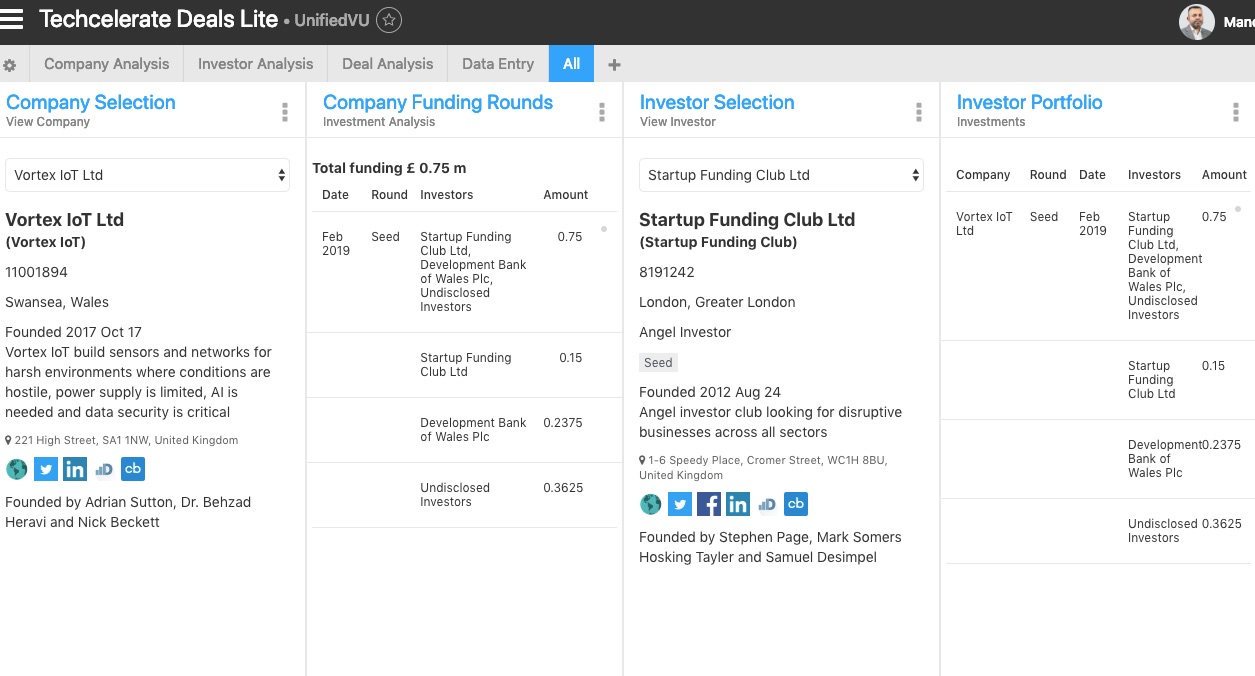Switch to the Deal Analysis tab

387,64
